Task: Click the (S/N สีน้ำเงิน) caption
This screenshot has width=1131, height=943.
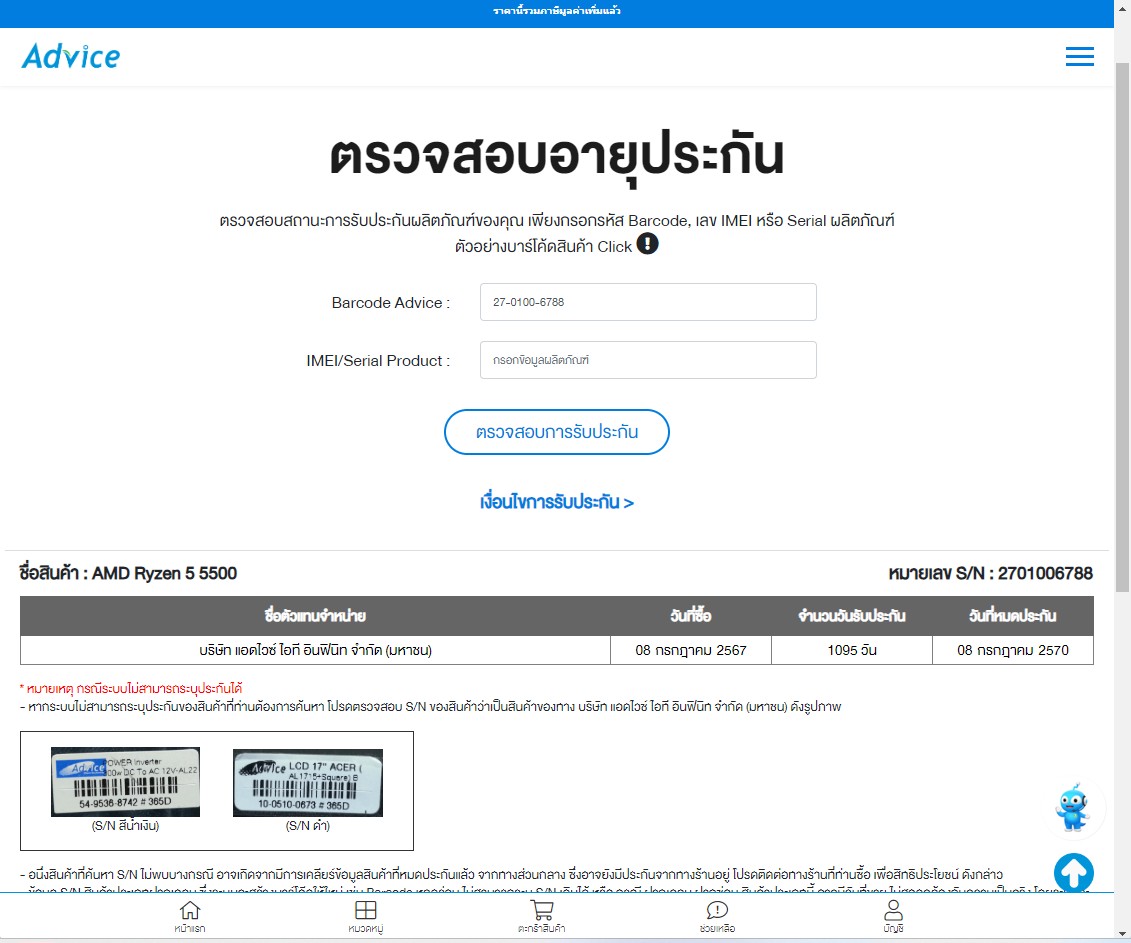Action: [x=126, y=825]
